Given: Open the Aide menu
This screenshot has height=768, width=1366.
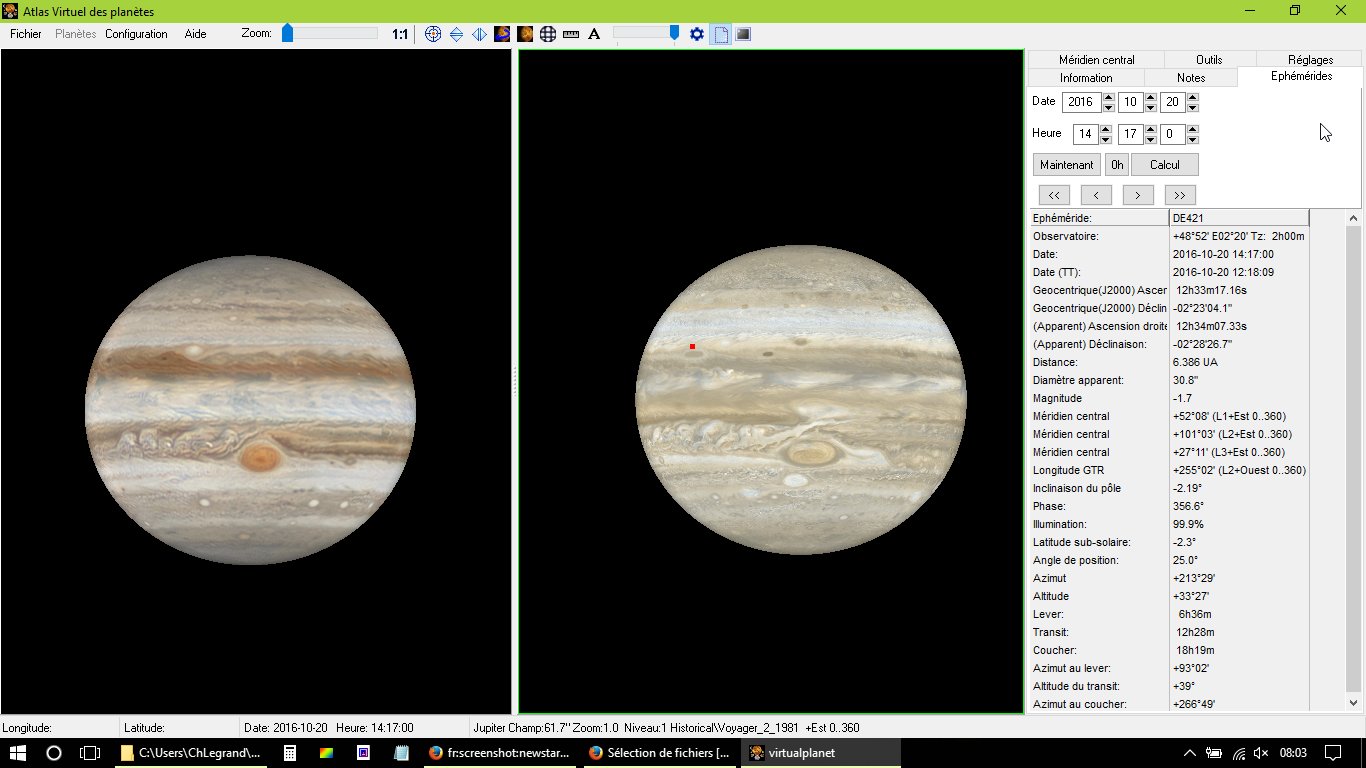Looking at the screenshot, I should (x=196, y=34).
